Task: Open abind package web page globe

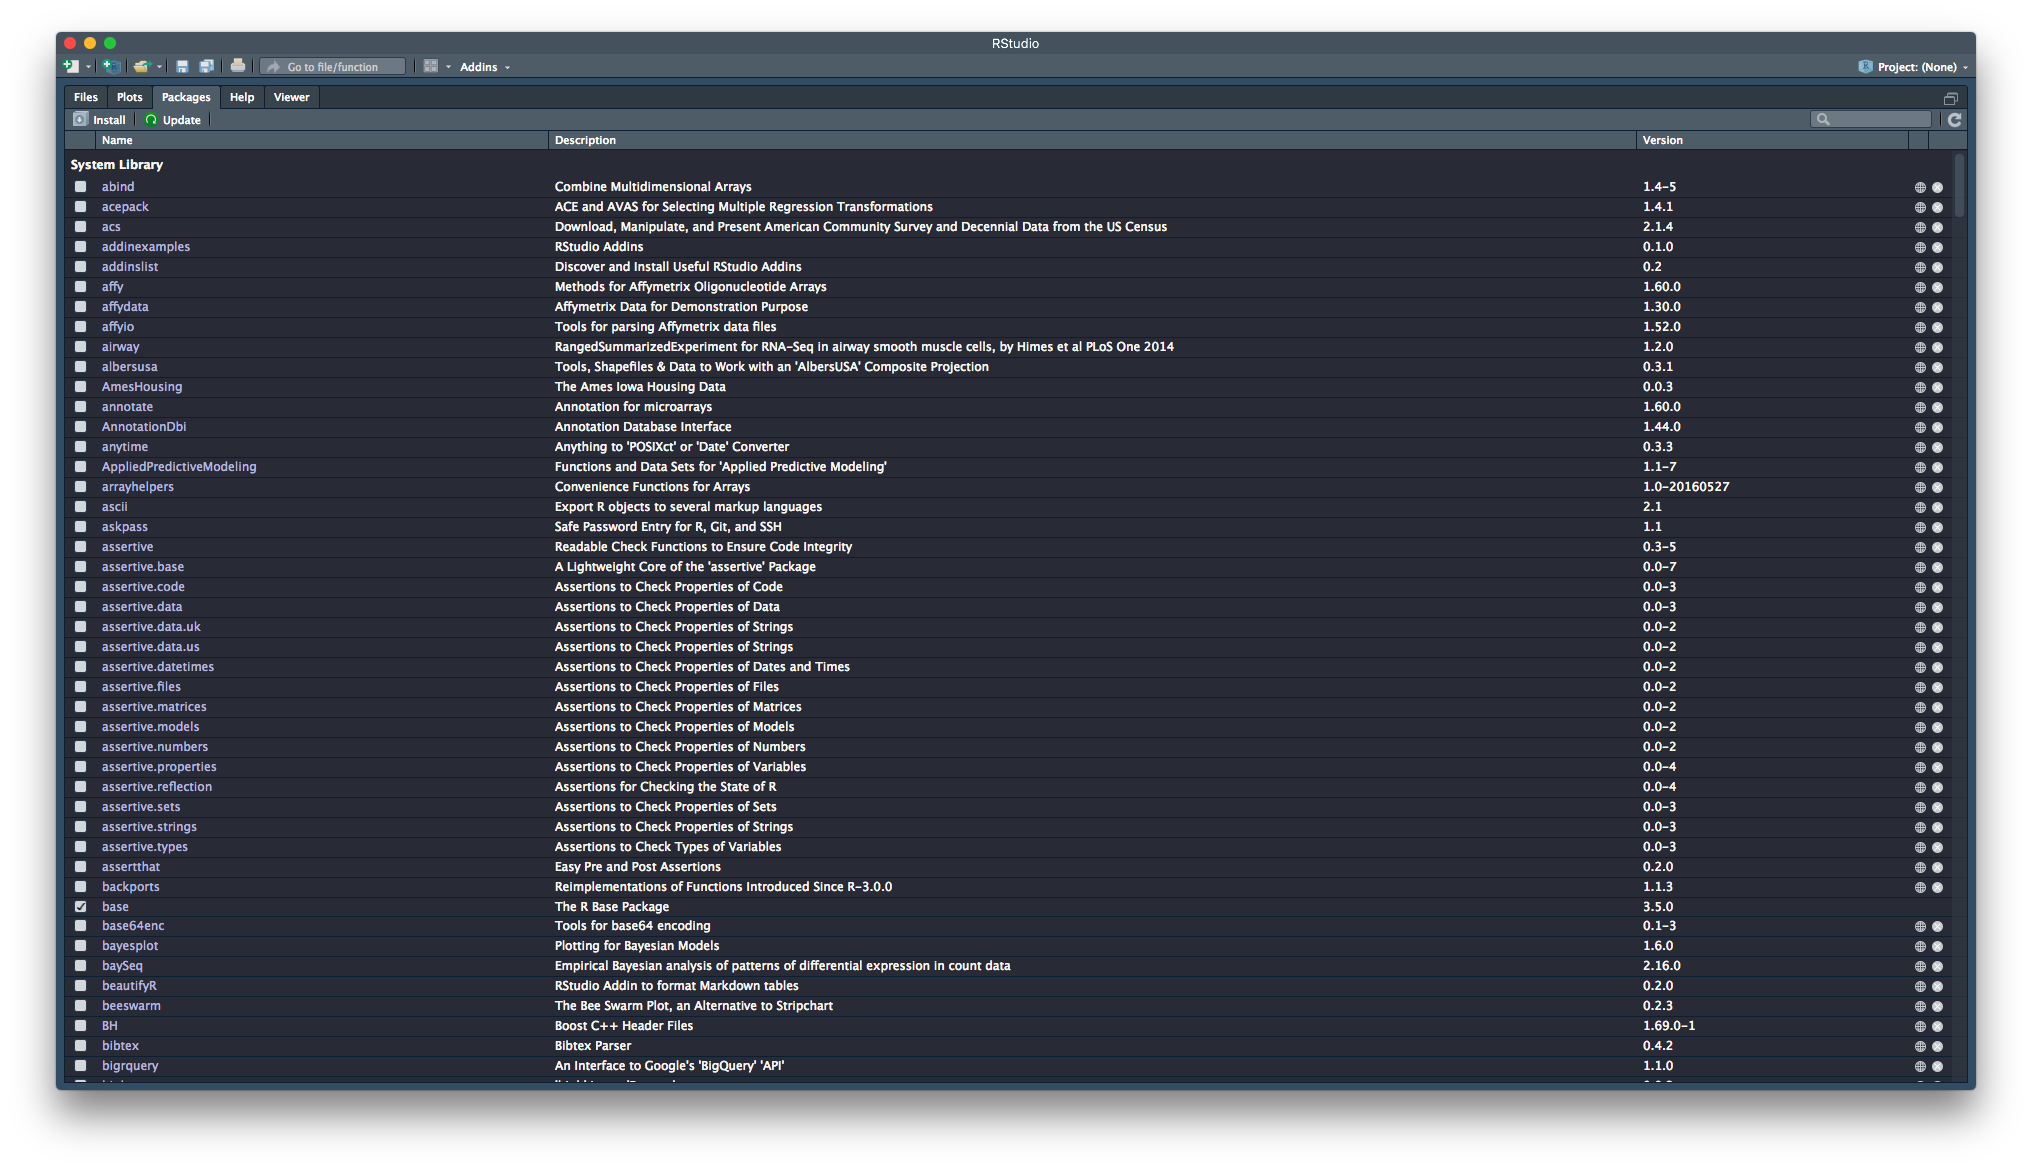Action: [1920, 187]
